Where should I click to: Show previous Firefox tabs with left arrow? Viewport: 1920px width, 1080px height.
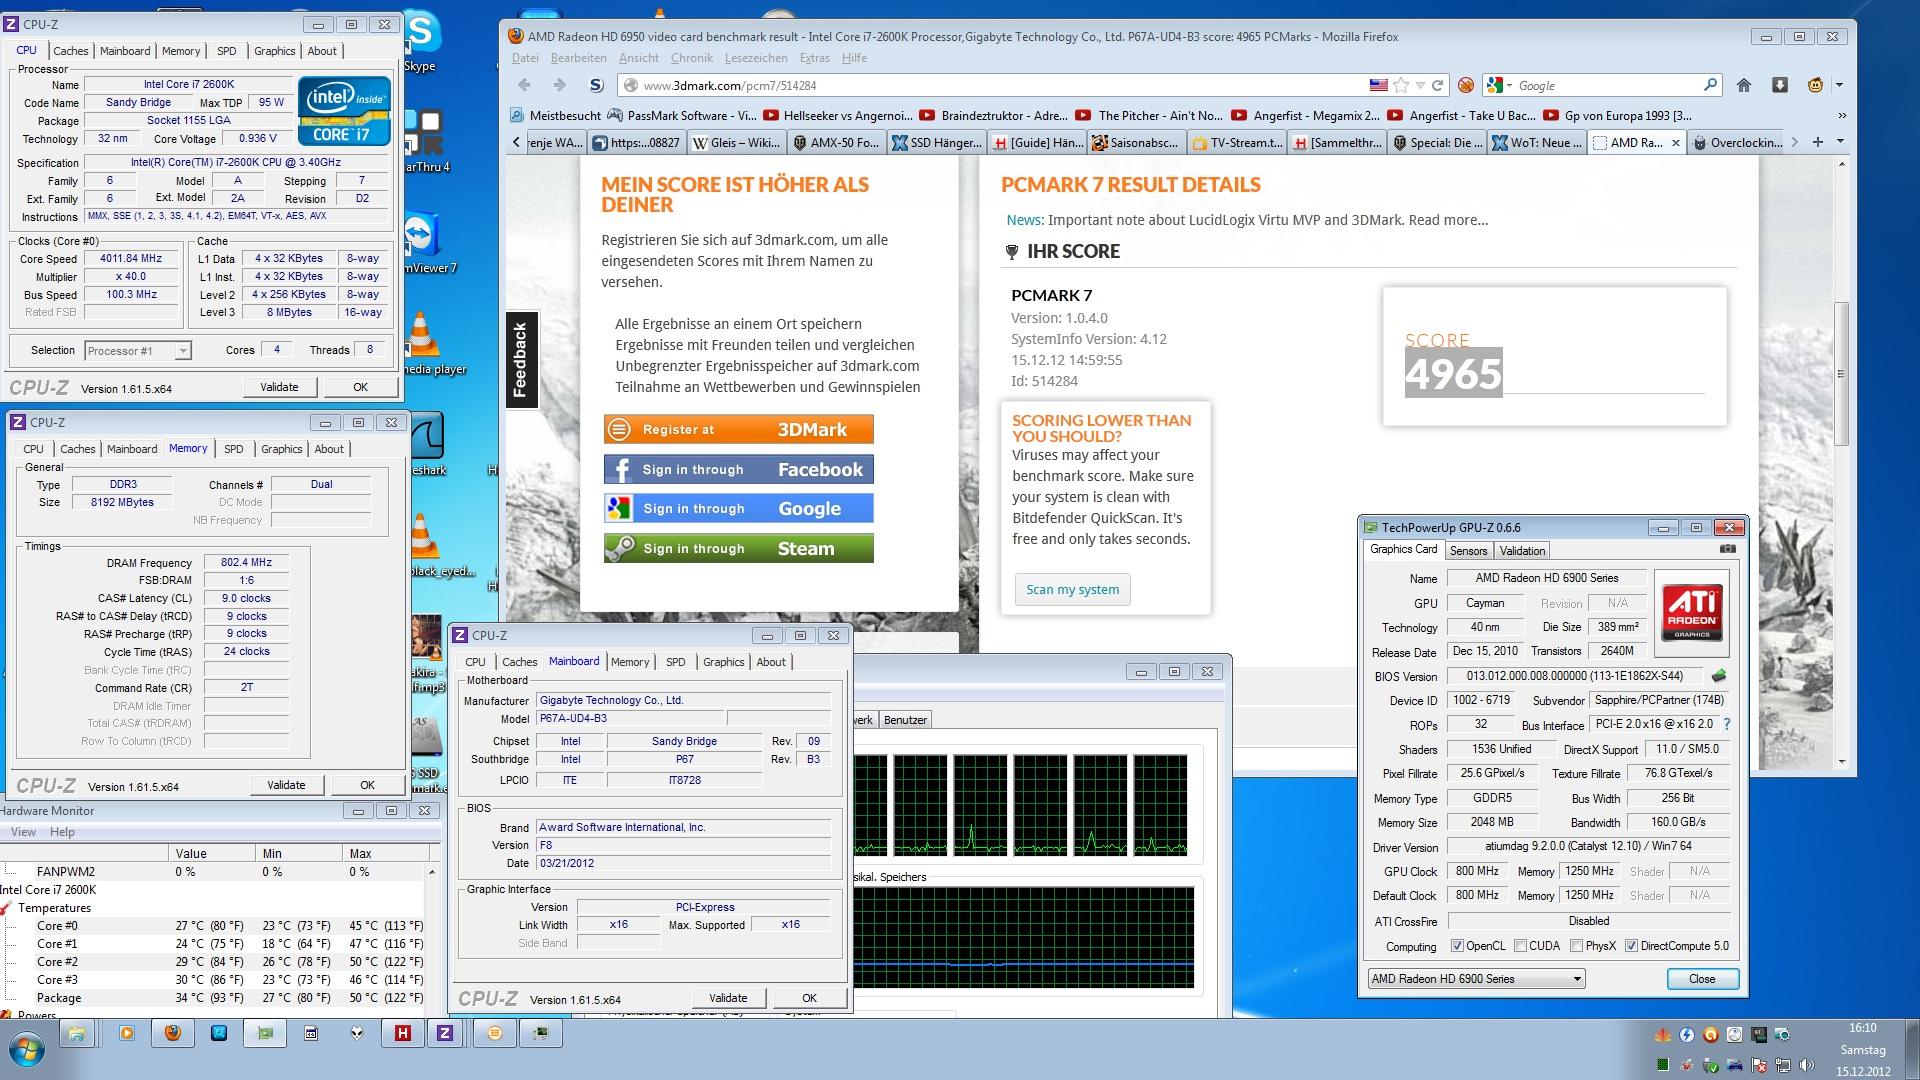pyautogui.click(x=517, y=143)
